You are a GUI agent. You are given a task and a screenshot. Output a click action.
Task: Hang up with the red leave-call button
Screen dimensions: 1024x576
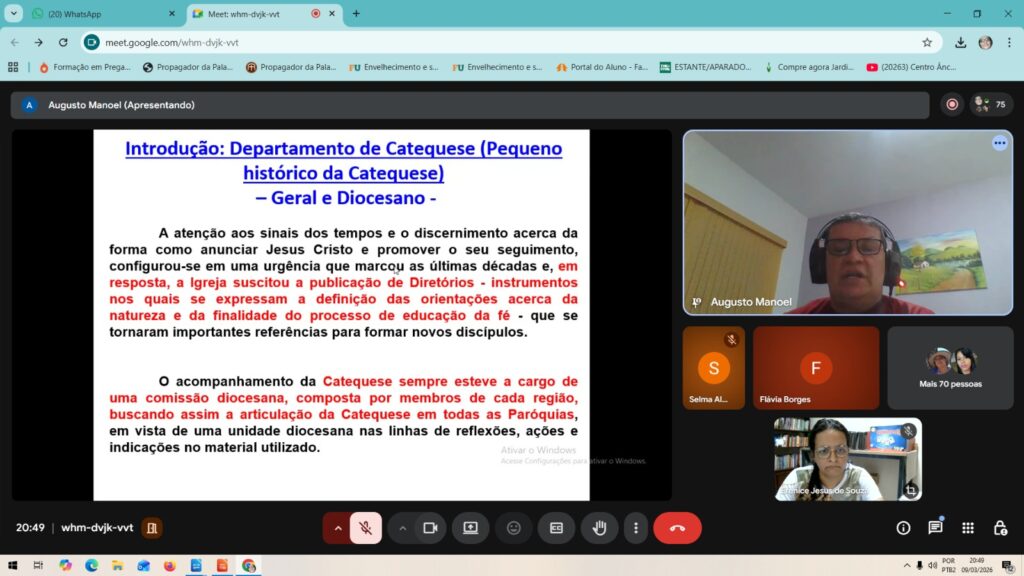pyautogui.click(x=677, y=528)
